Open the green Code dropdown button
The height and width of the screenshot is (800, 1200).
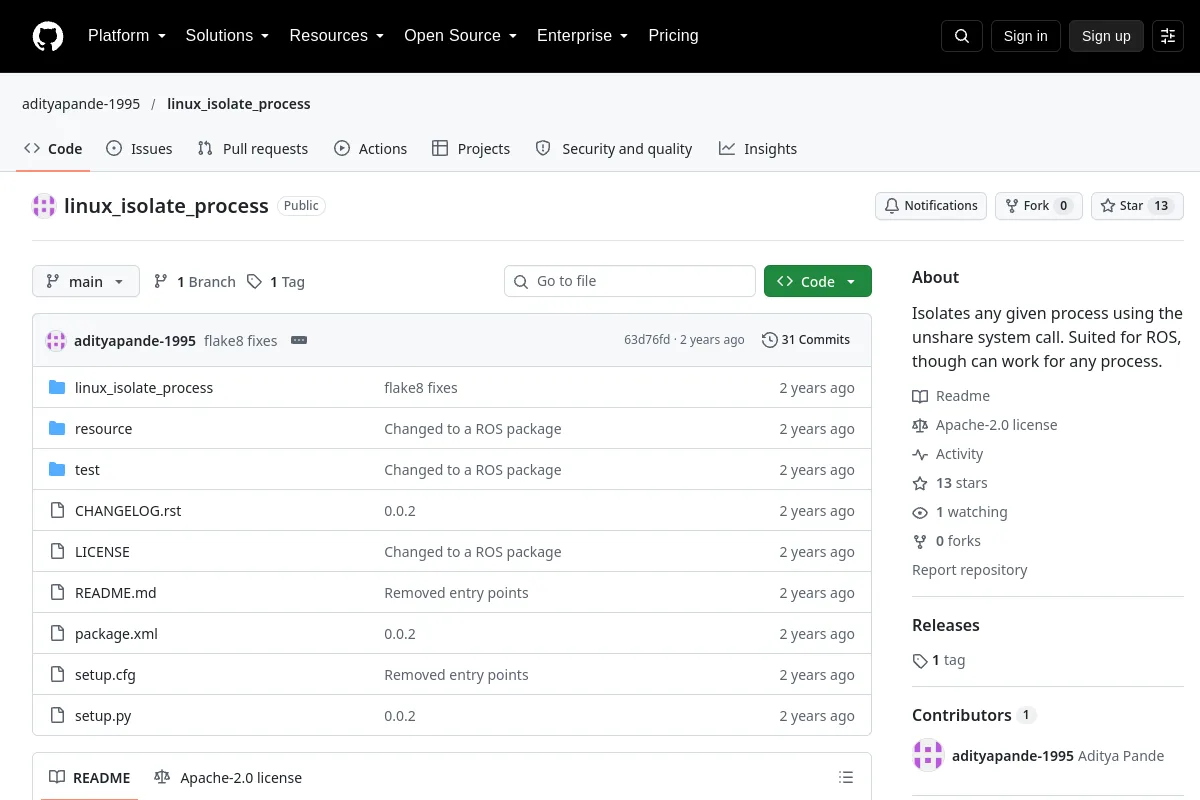pos(818,281)
